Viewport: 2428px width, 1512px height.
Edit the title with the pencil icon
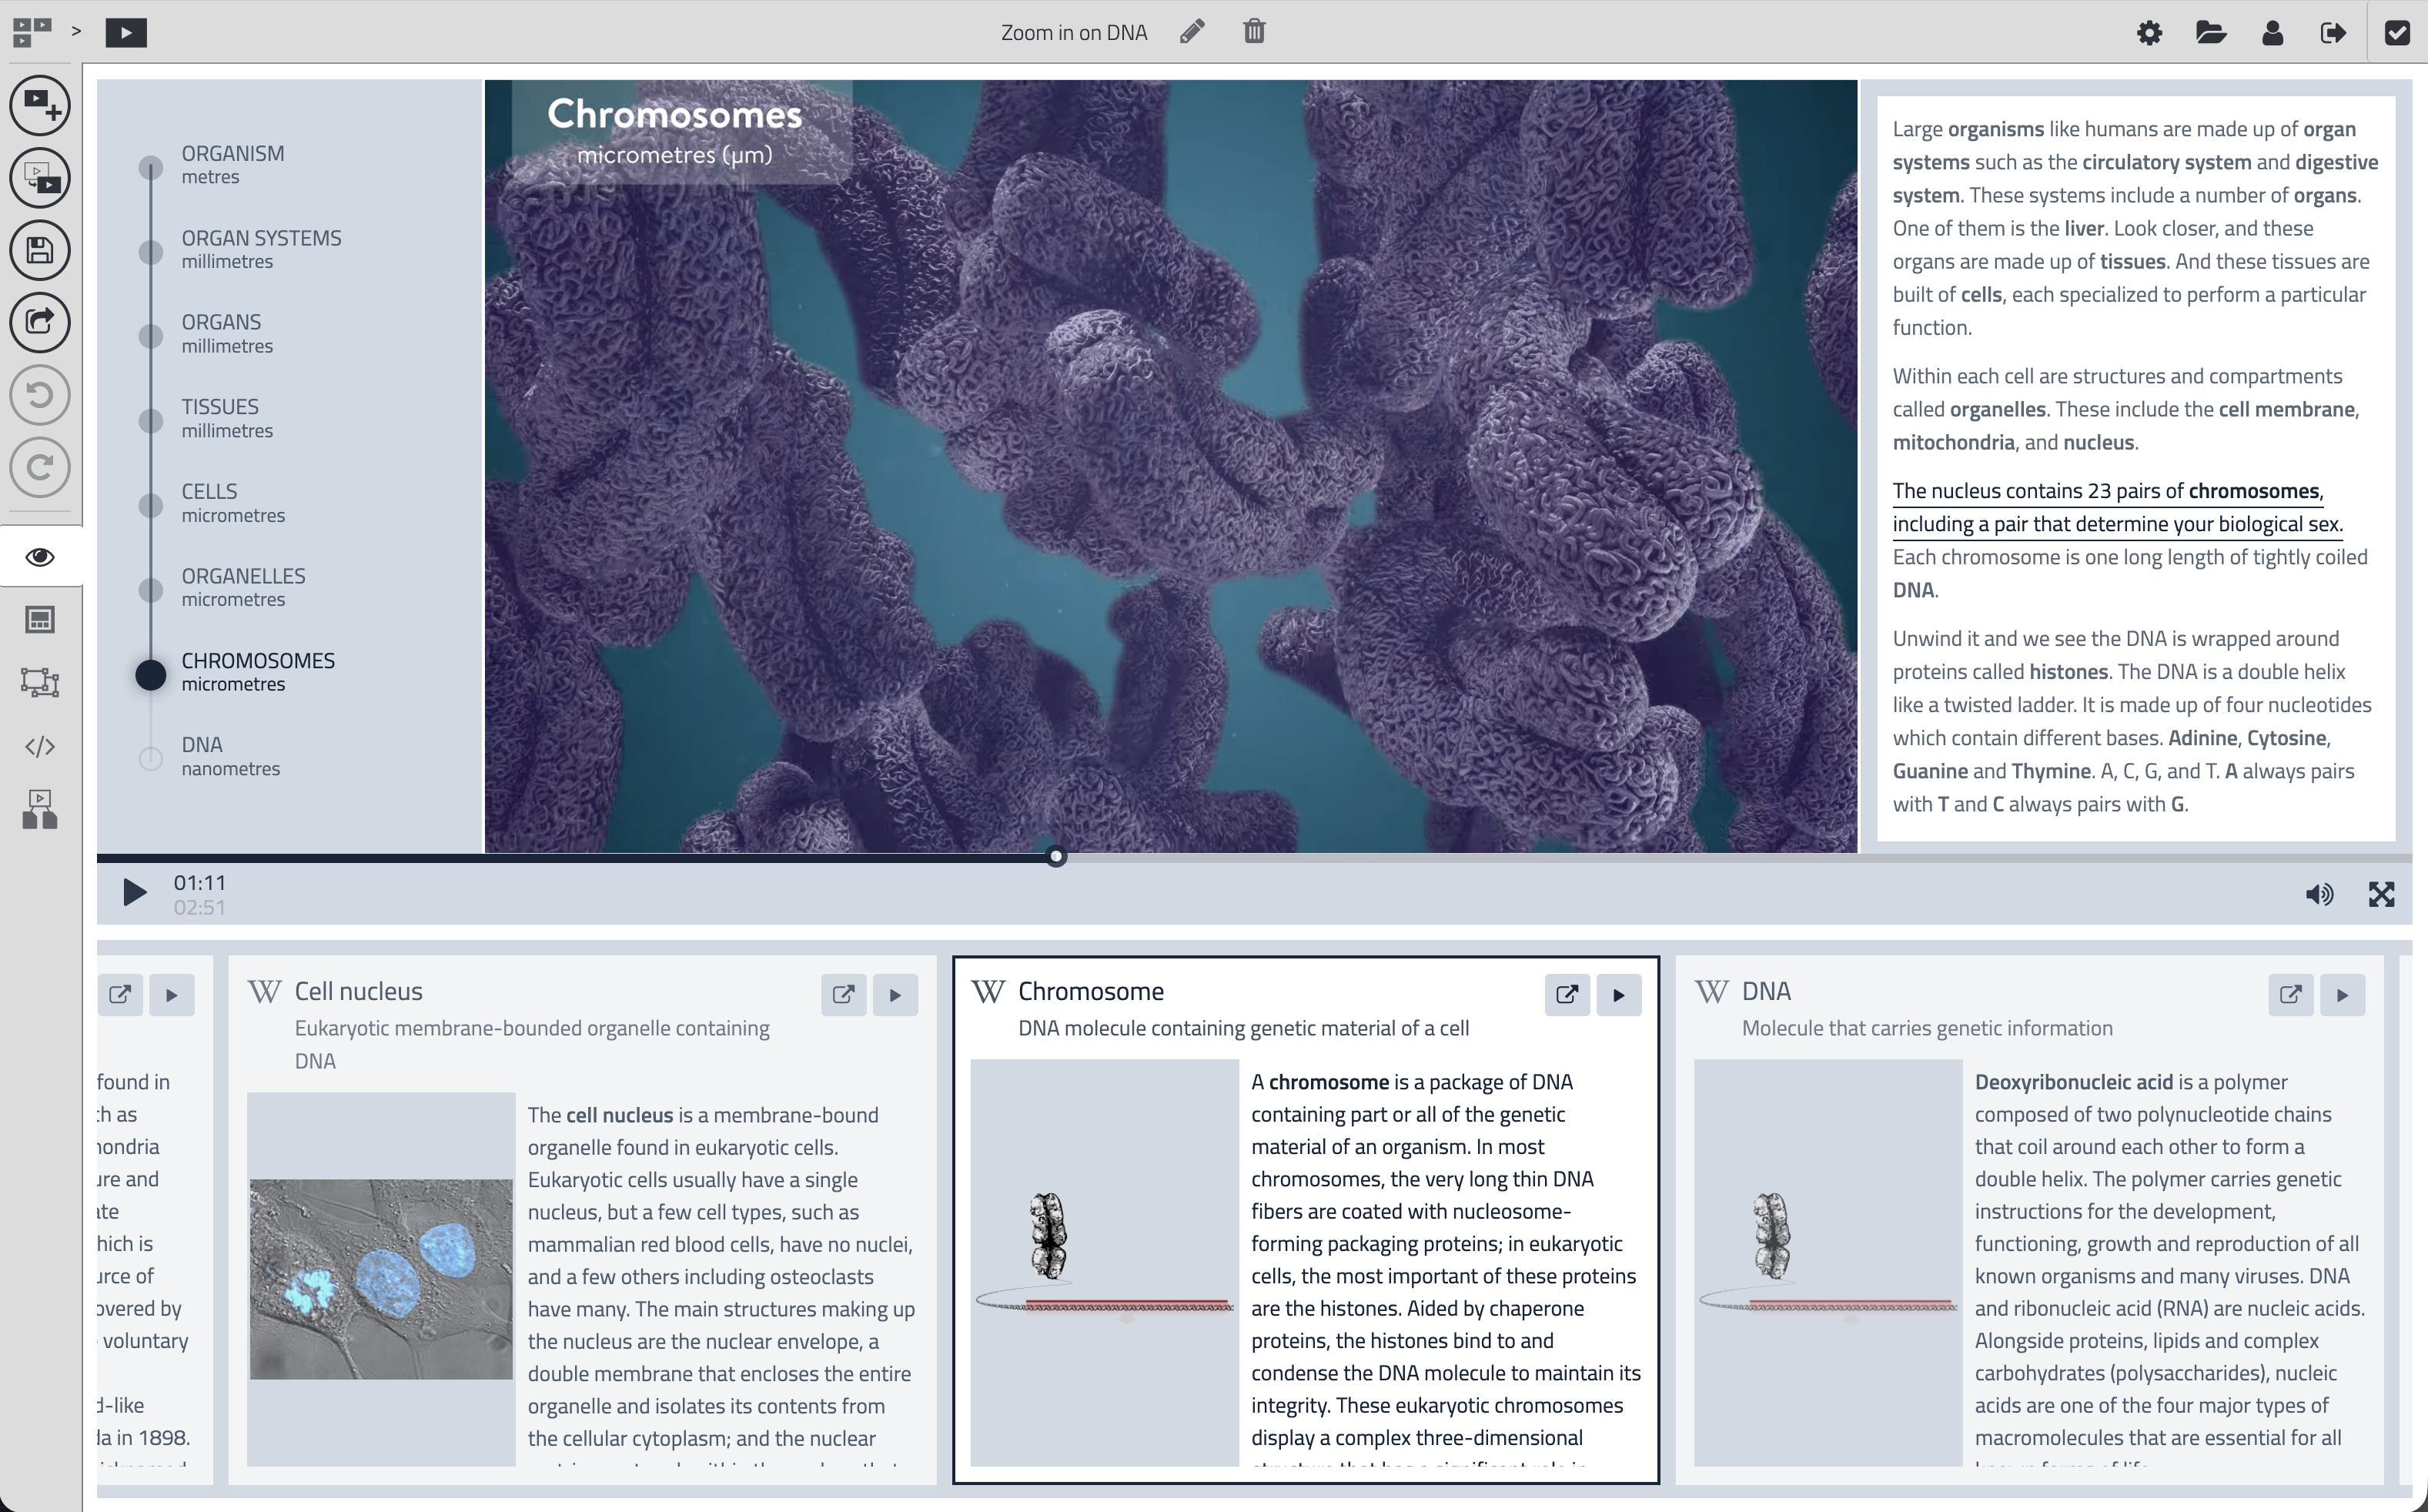[x=1191, y=32]
